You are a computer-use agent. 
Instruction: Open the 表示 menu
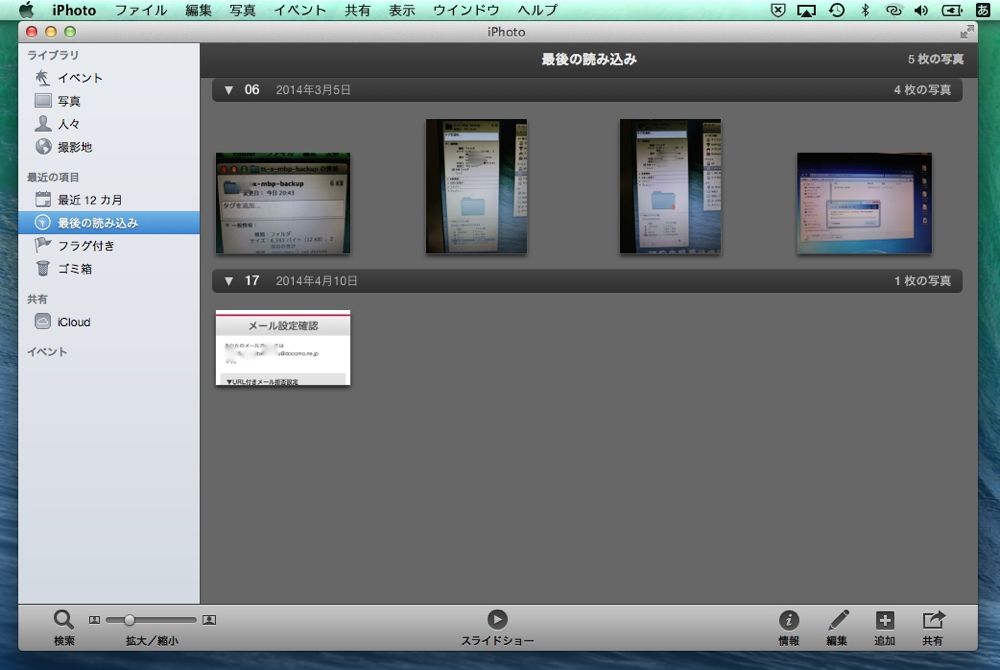[x=402, y=10]
